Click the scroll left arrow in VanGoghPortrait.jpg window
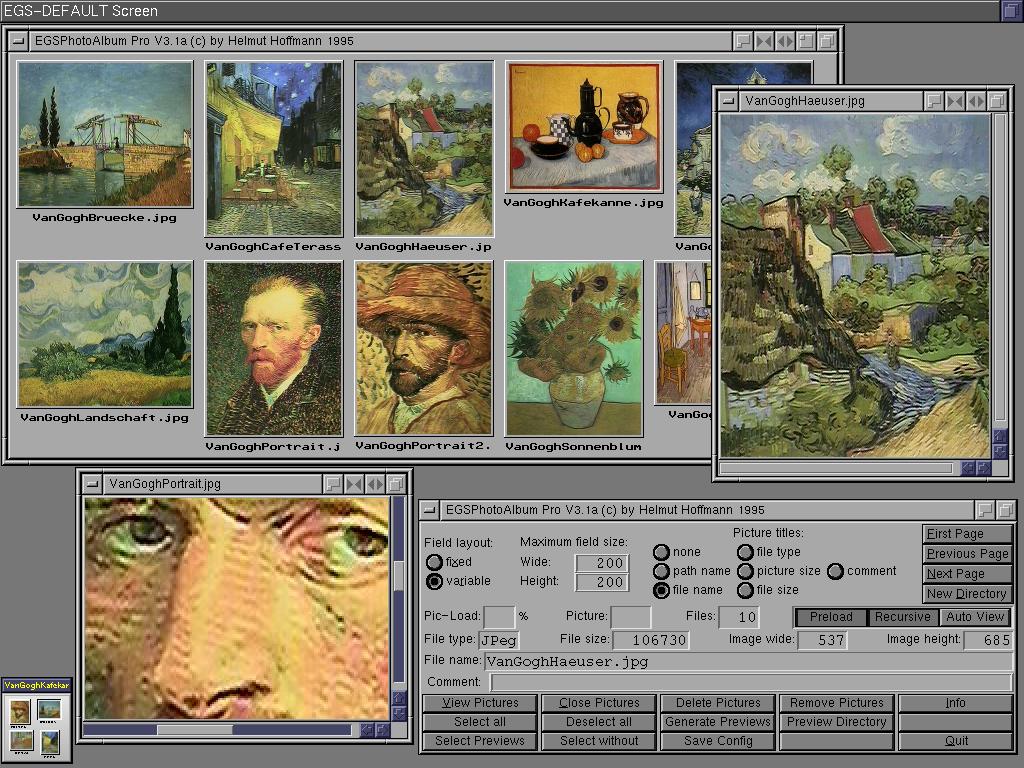The height and width of the screenshot is (768, 1024). coord(367,729)
